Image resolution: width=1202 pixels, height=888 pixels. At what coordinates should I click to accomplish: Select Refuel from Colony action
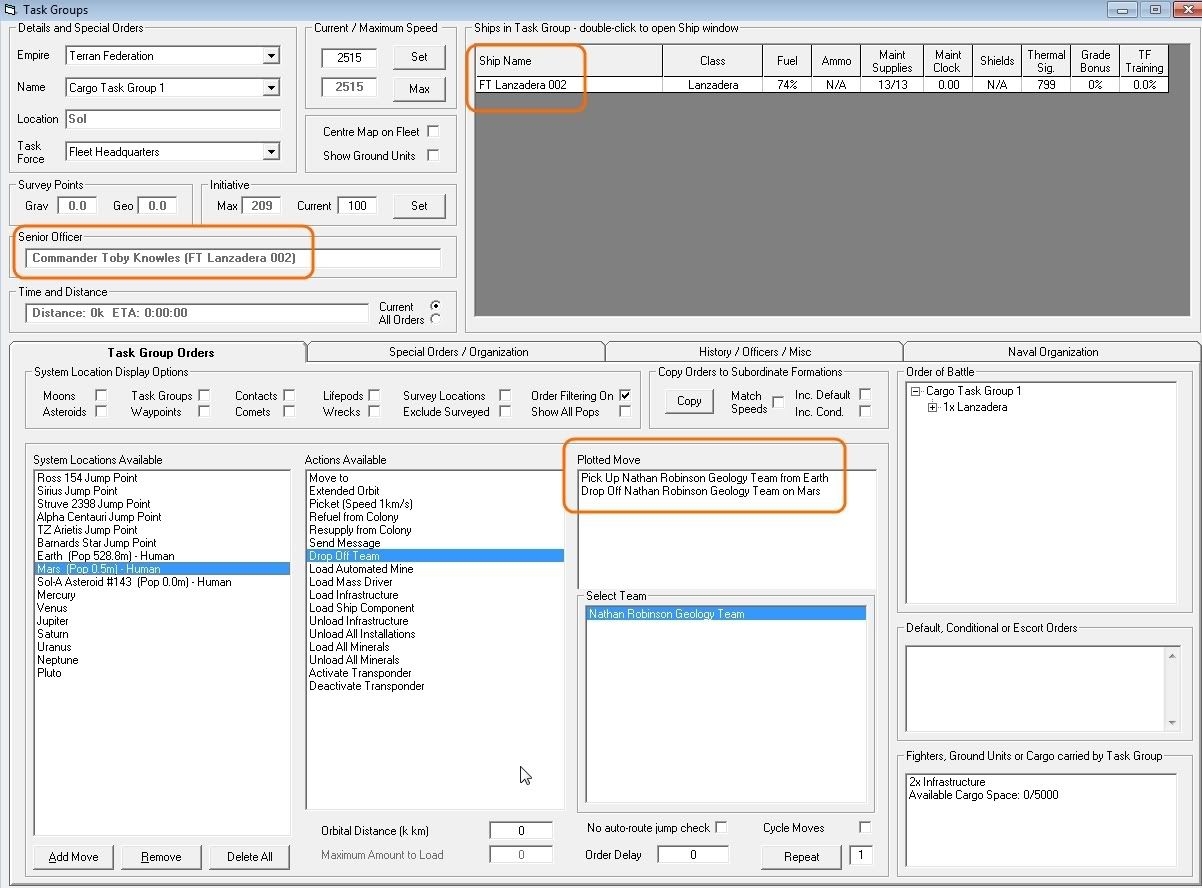click(435, 517)
